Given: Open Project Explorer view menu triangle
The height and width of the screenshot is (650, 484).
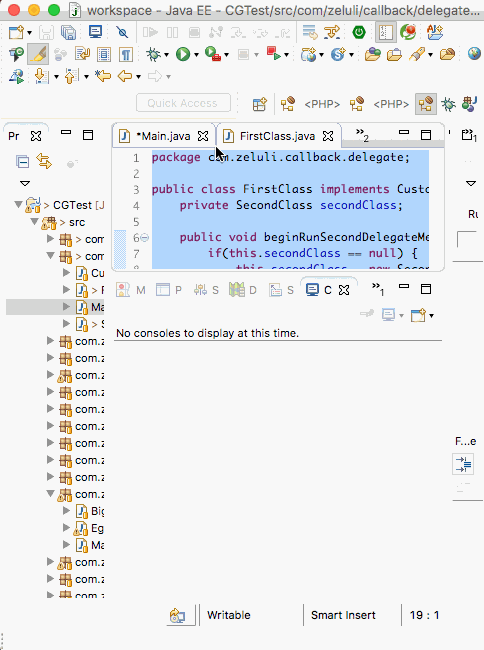Looking at the screenshot, I should (x=25, y=183).
